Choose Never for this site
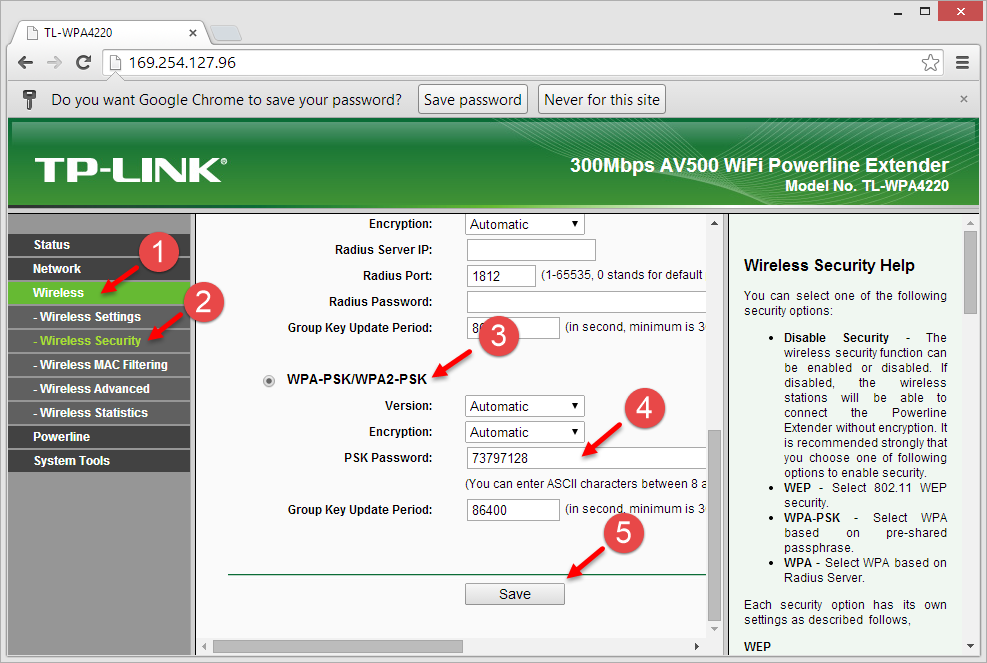Image resolution: width=987 pixels, height=663 pixels. coord(602,99)
